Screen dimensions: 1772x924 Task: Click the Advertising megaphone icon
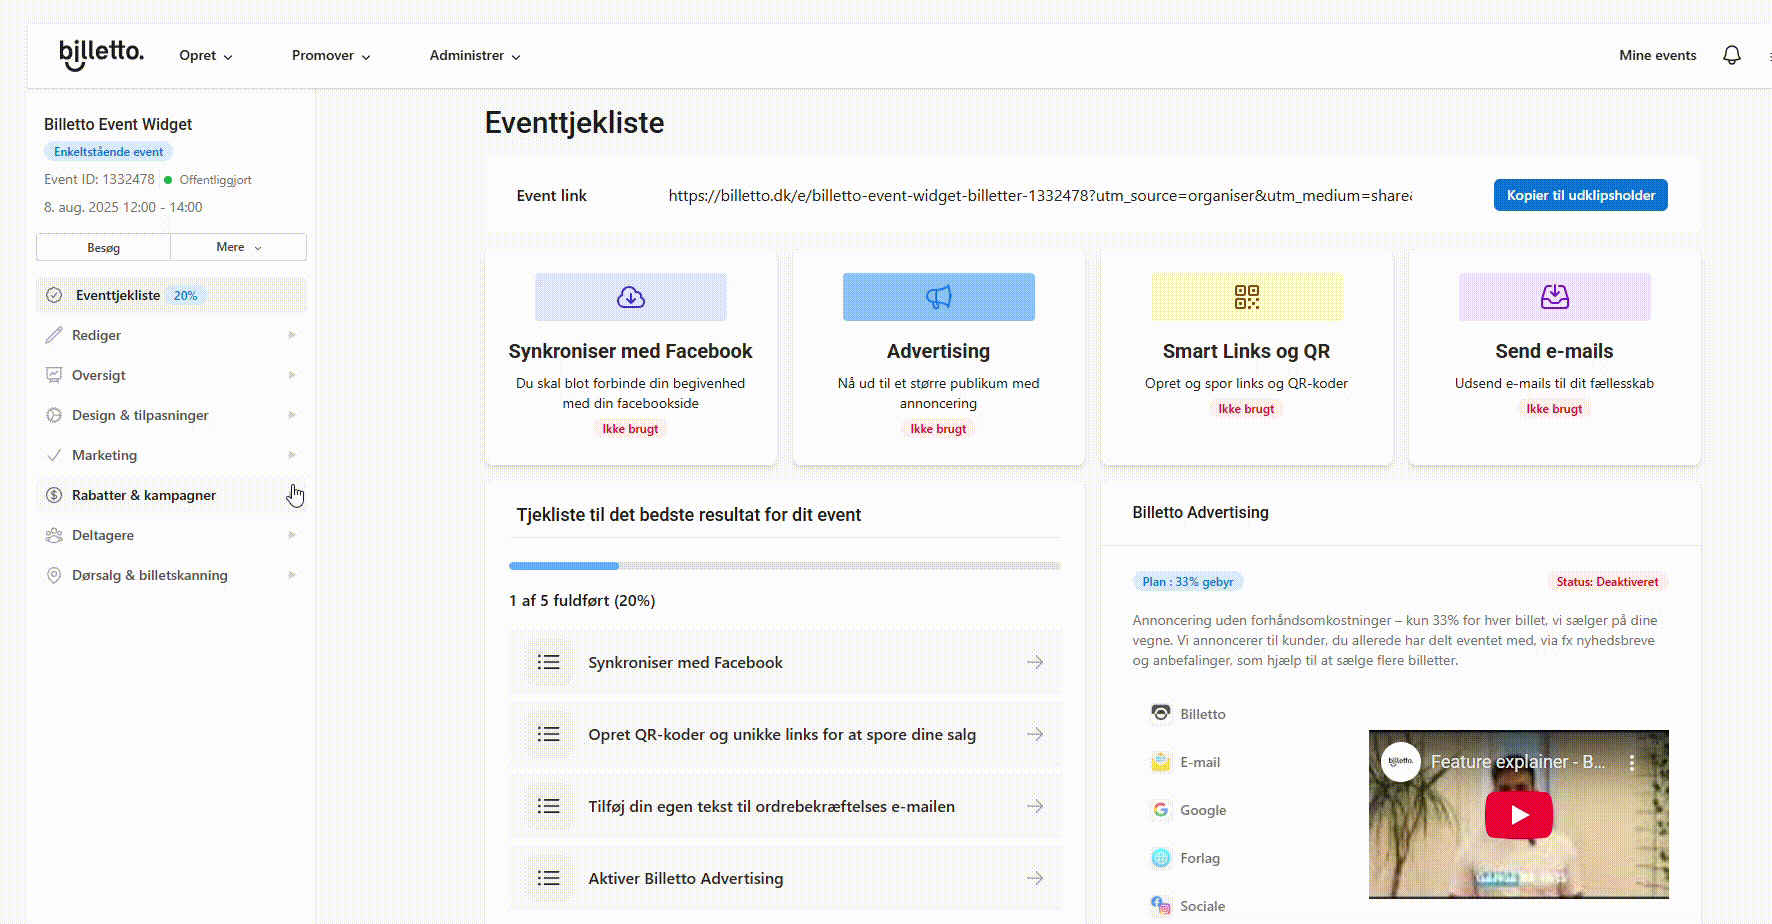(x=938, y=297)
